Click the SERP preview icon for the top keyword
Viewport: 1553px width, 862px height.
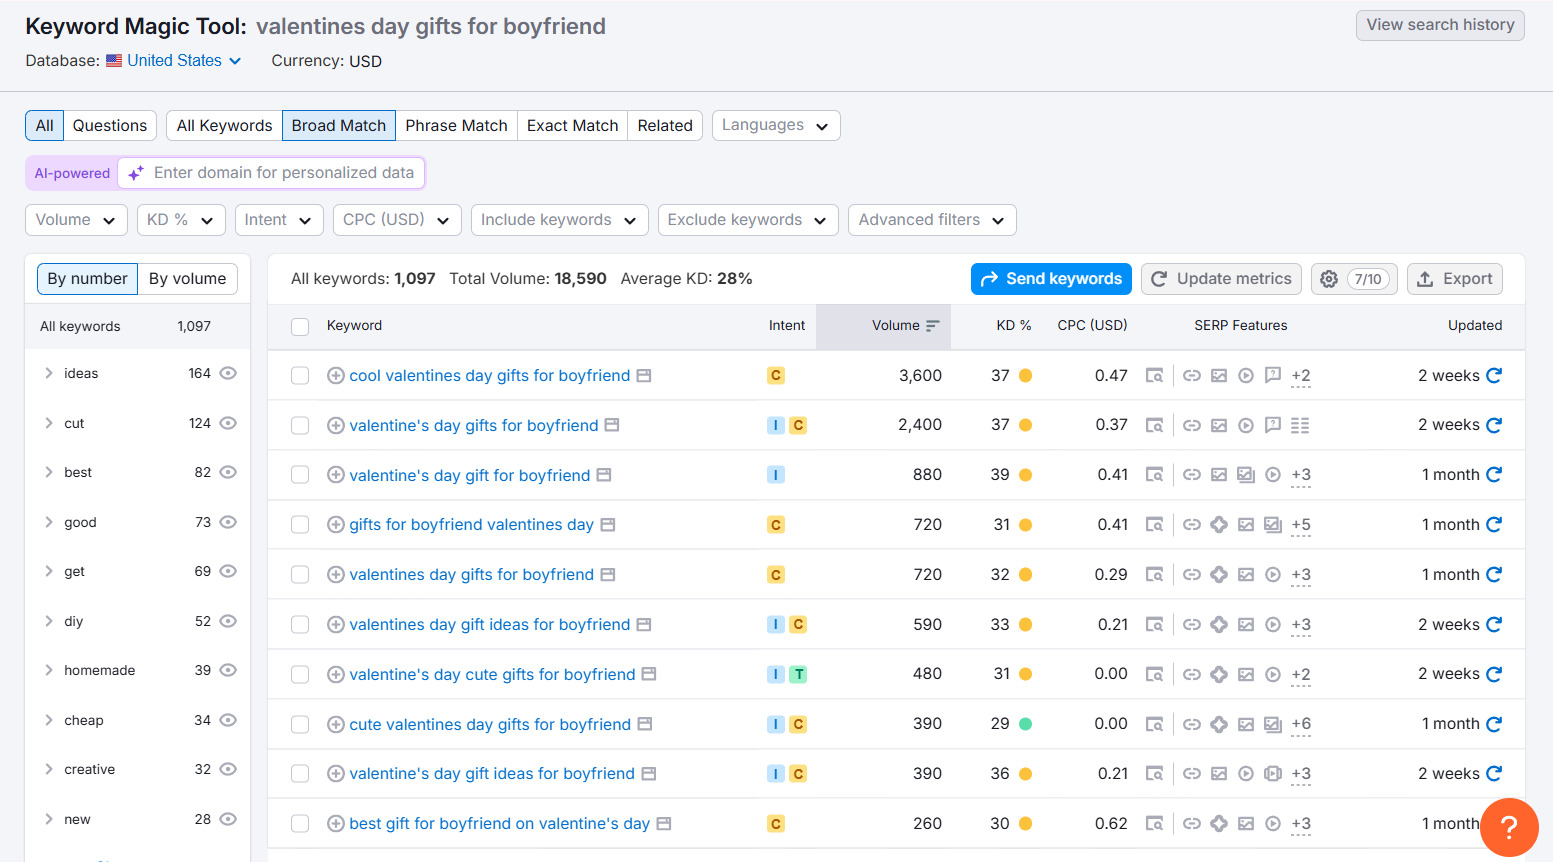click(x=1155, y=375)
